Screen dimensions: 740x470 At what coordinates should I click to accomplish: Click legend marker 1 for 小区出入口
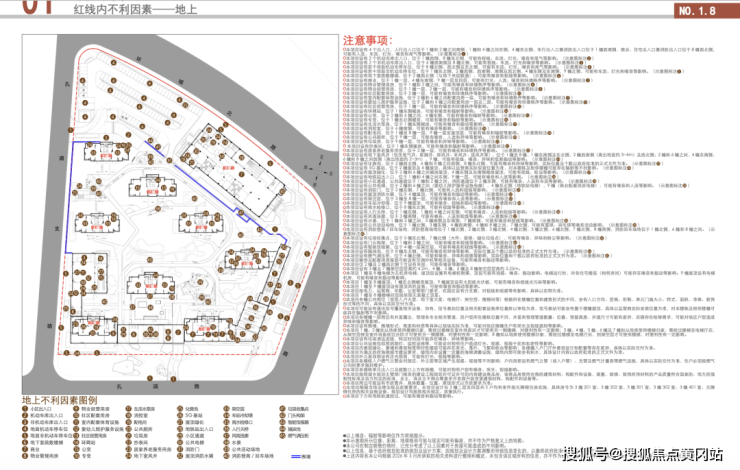(25, 409)
